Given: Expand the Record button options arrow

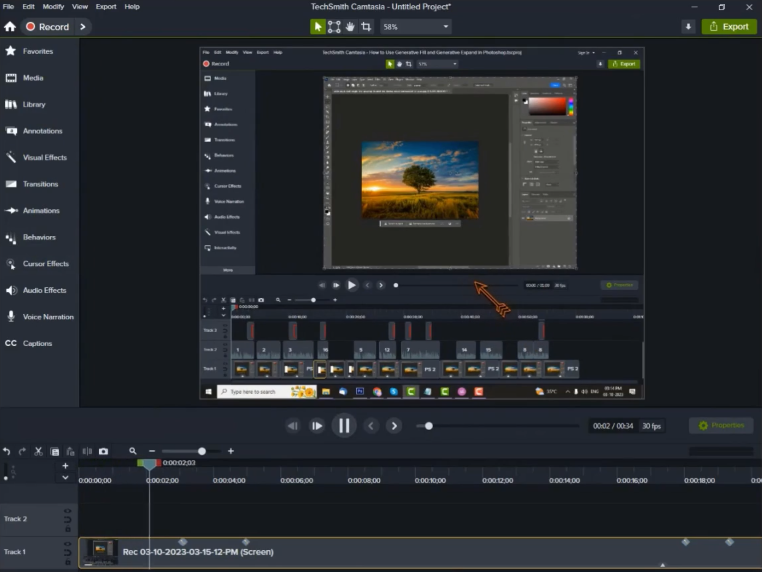Looking at the screenshot, I should (x=82, y=27).
